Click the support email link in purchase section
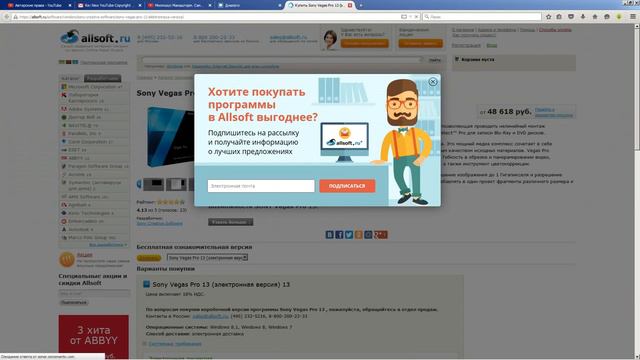The image size is (640, 360). click(x=210, y=316)
